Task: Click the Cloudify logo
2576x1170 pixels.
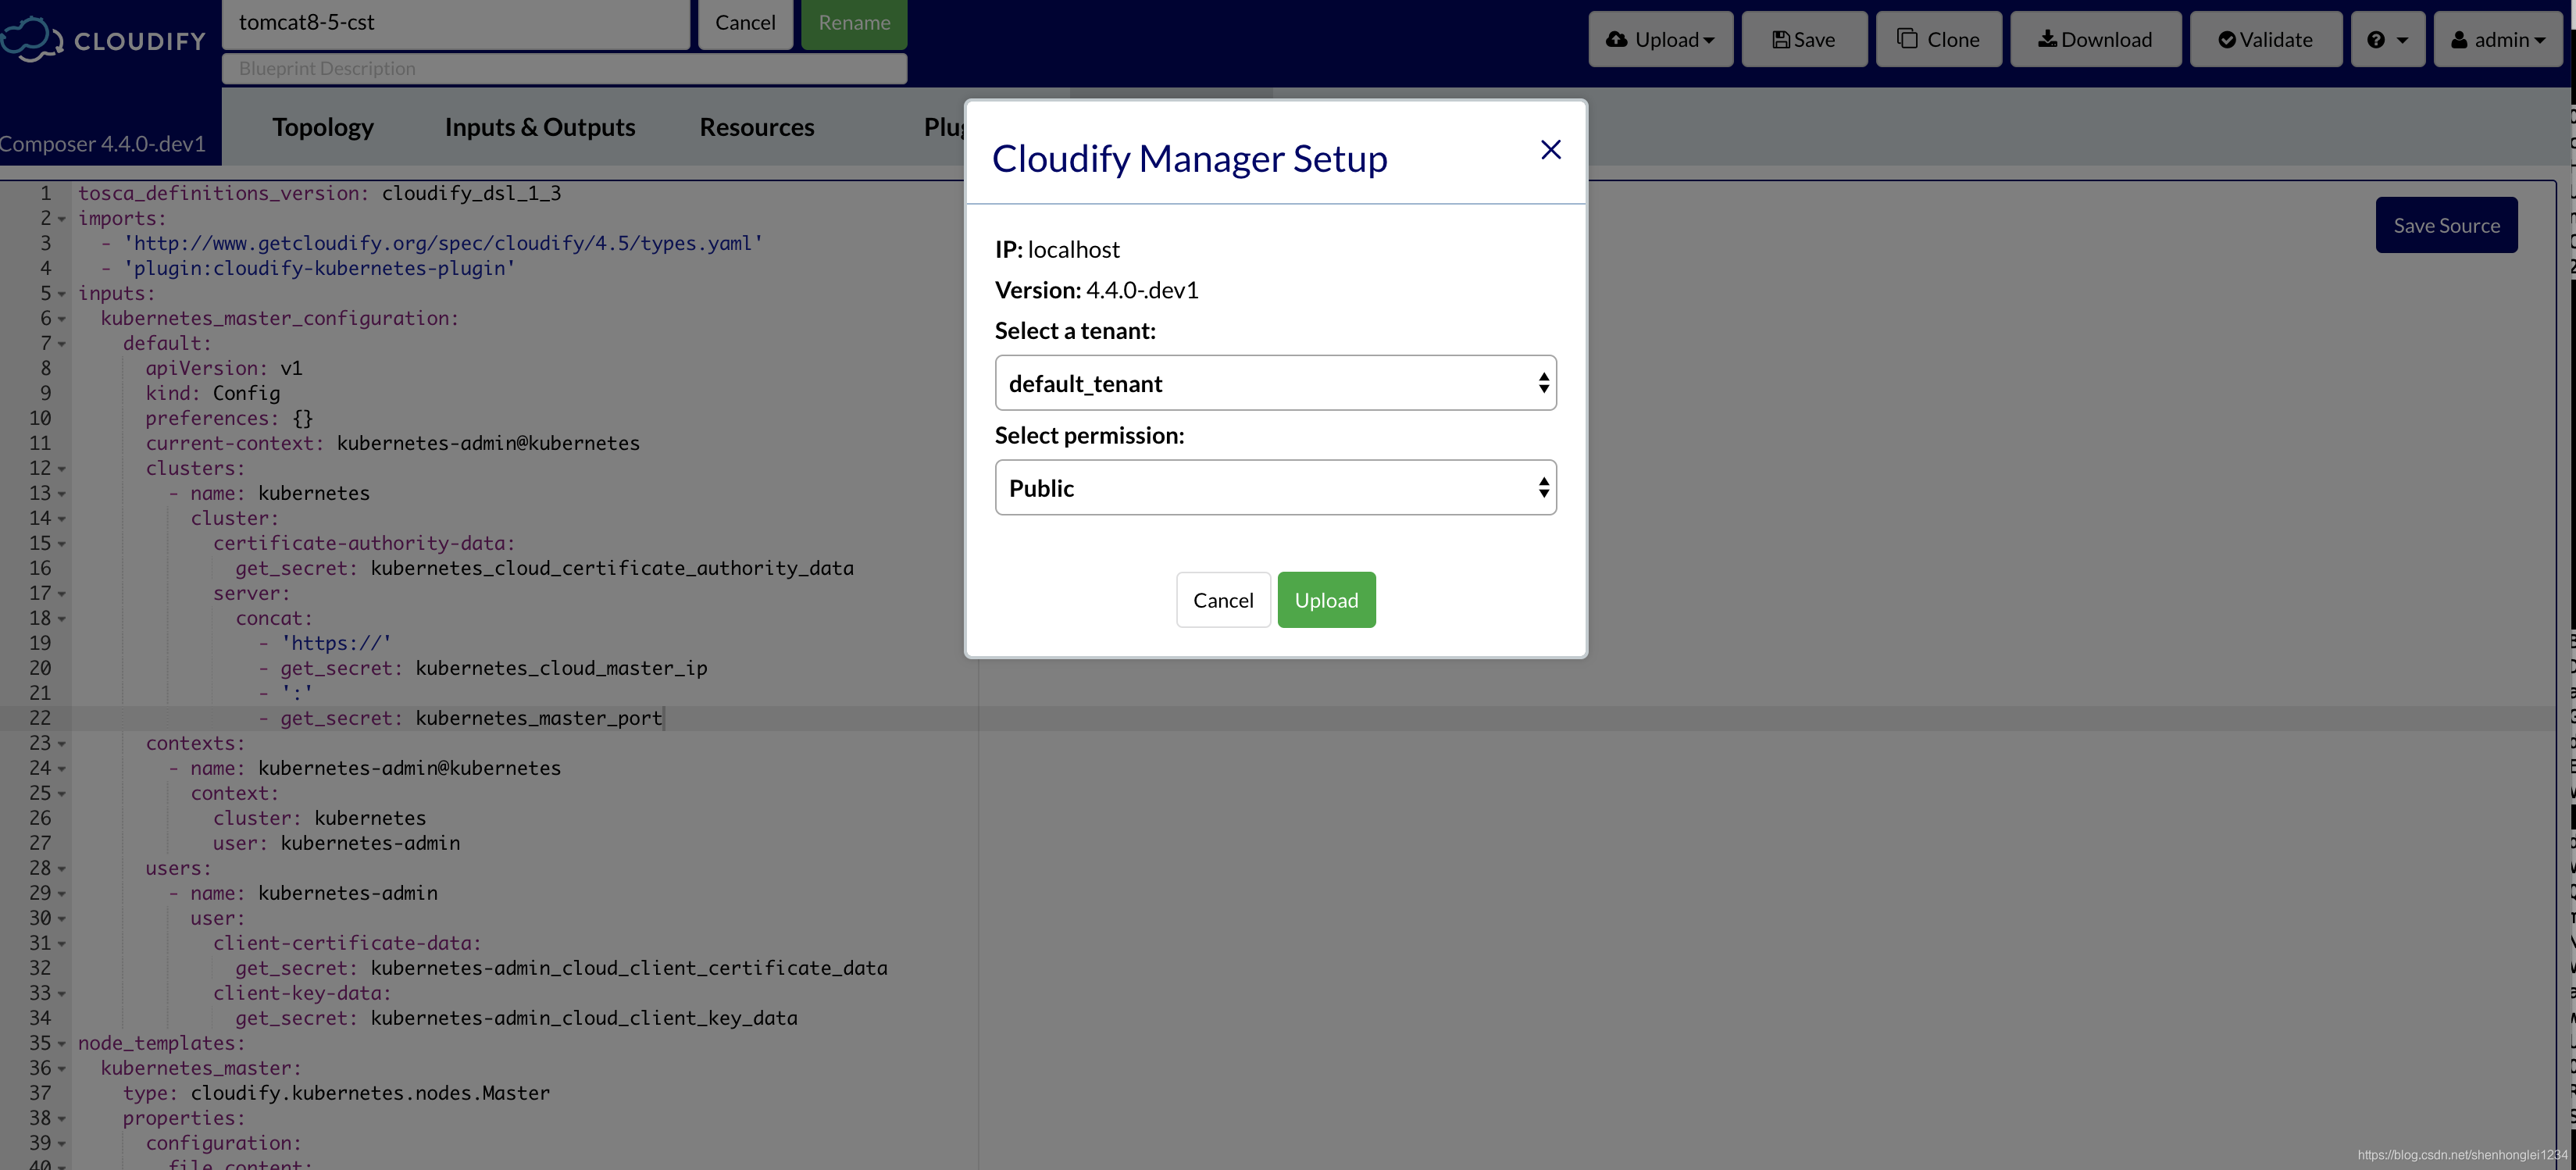Action: pyautogui.click(x=103, y=40)
